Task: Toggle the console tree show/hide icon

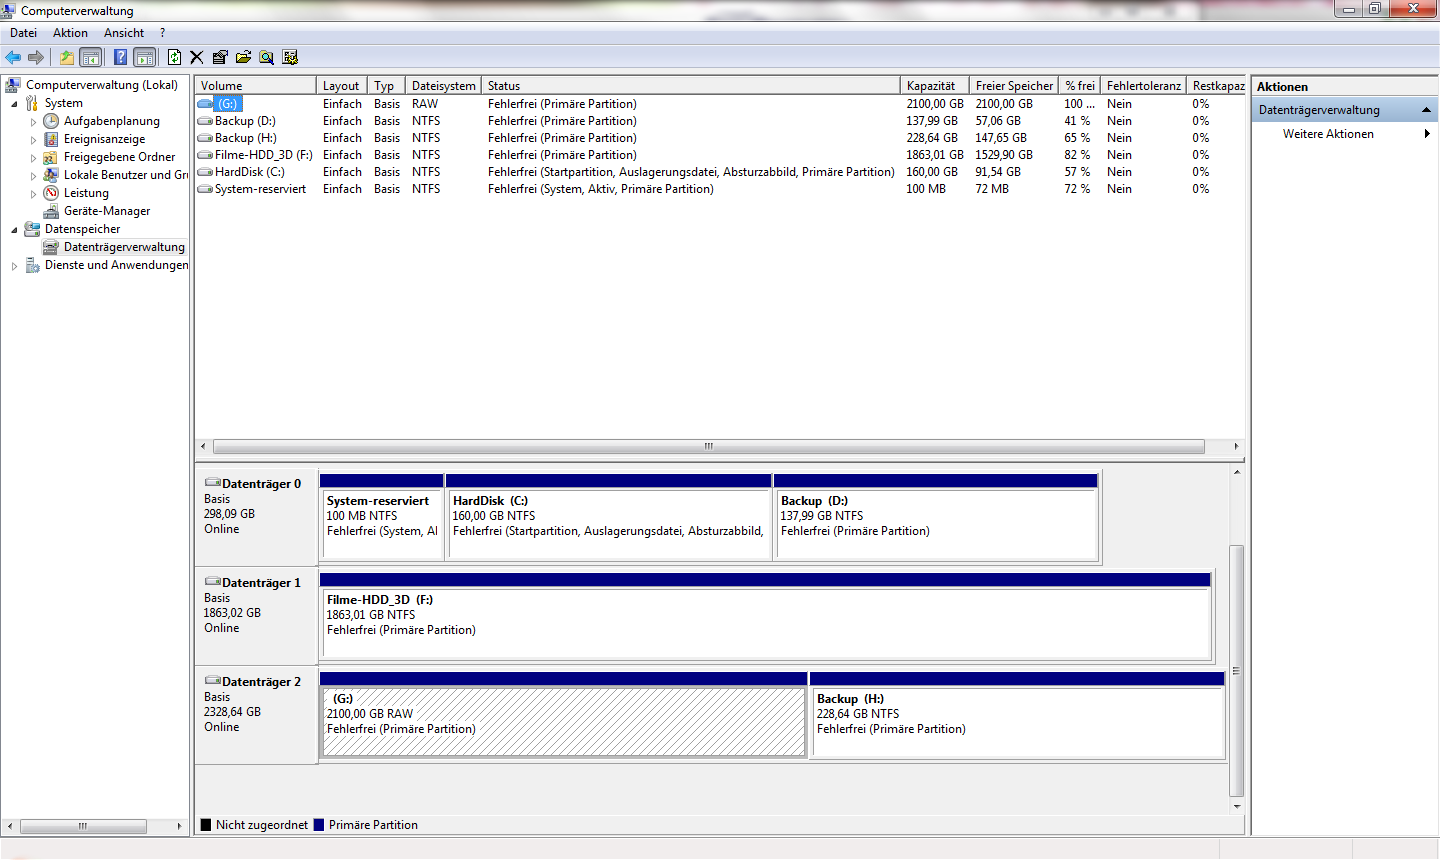Action: [90, 57]
